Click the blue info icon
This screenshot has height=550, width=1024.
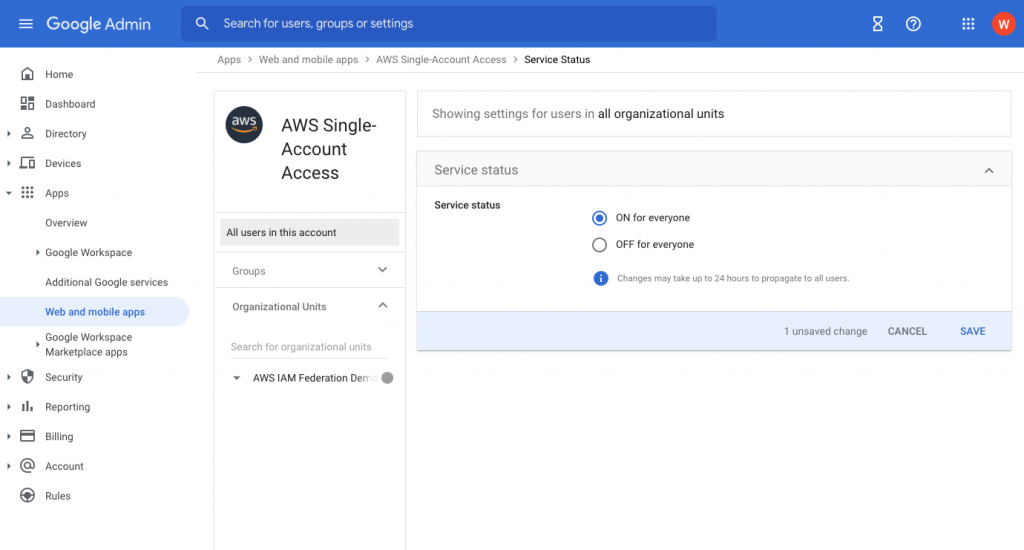coord(600,278)
